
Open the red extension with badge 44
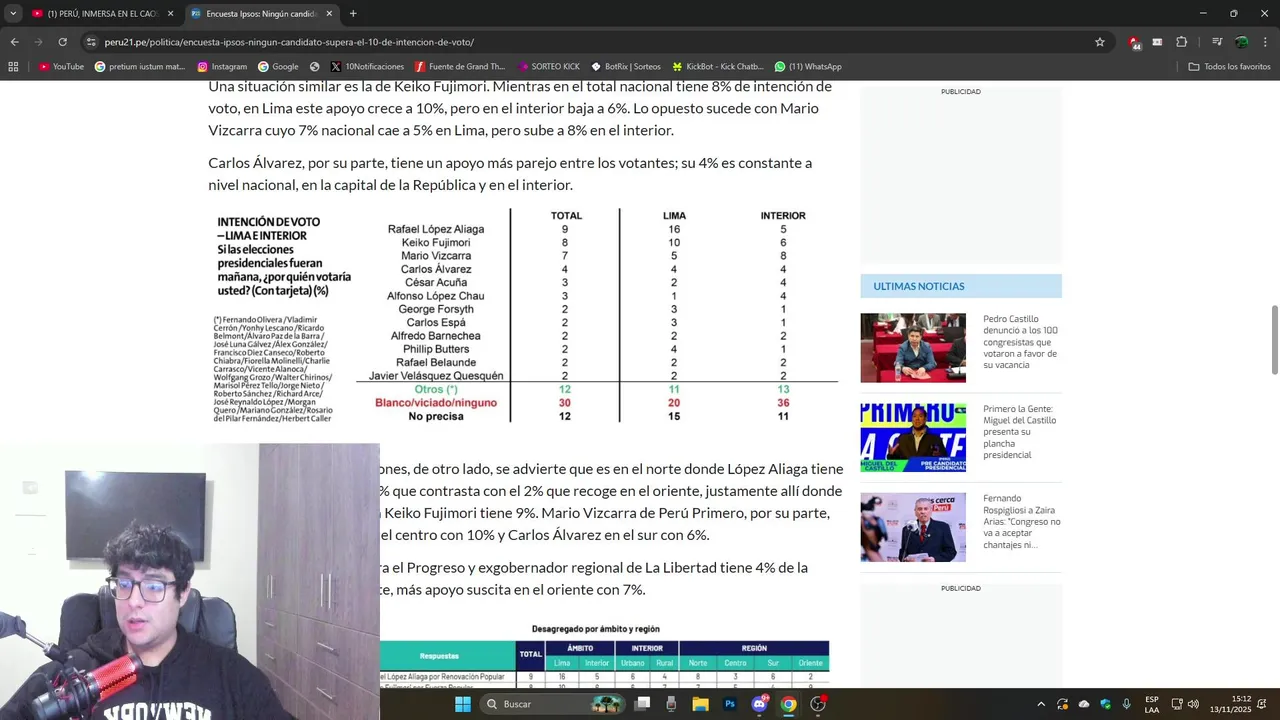(x=1134, y=42)
